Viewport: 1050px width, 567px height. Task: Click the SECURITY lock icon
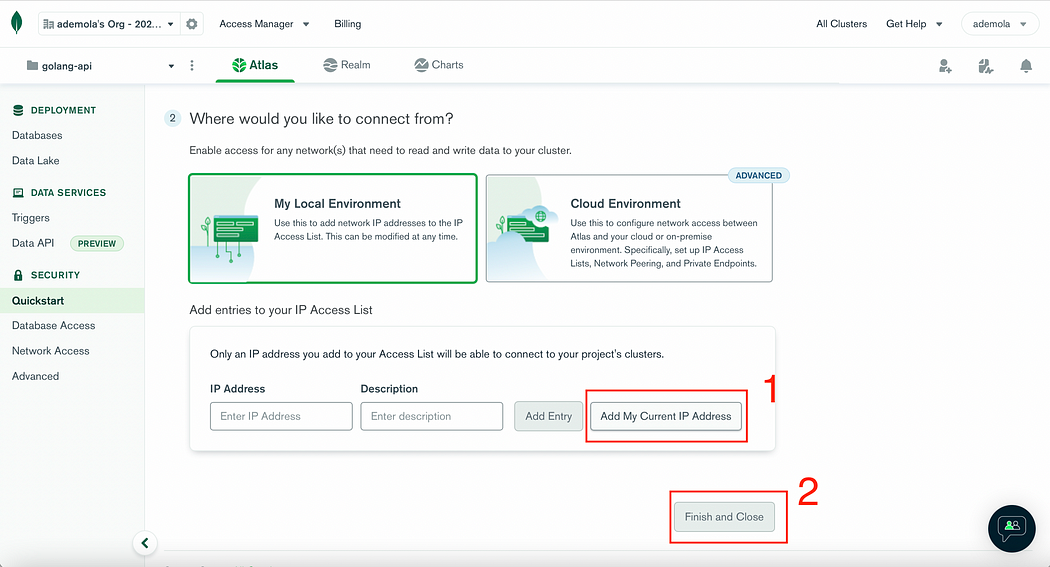pos(18,275)
